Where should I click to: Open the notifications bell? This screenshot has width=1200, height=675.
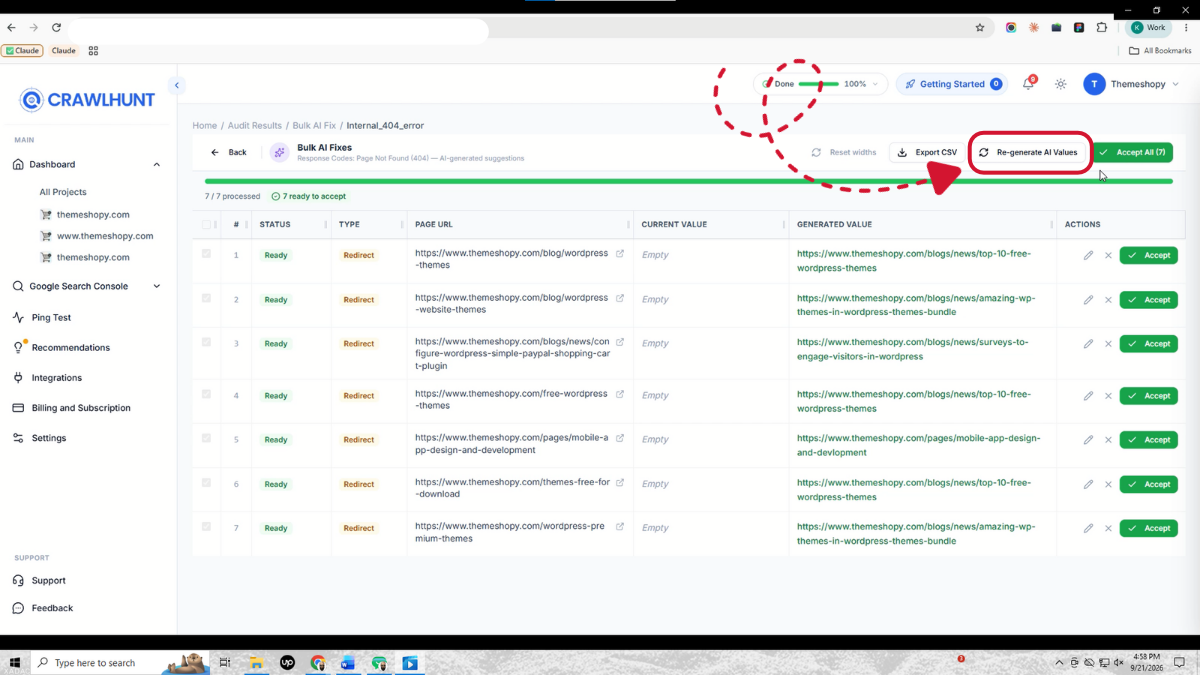(1028, 84)
